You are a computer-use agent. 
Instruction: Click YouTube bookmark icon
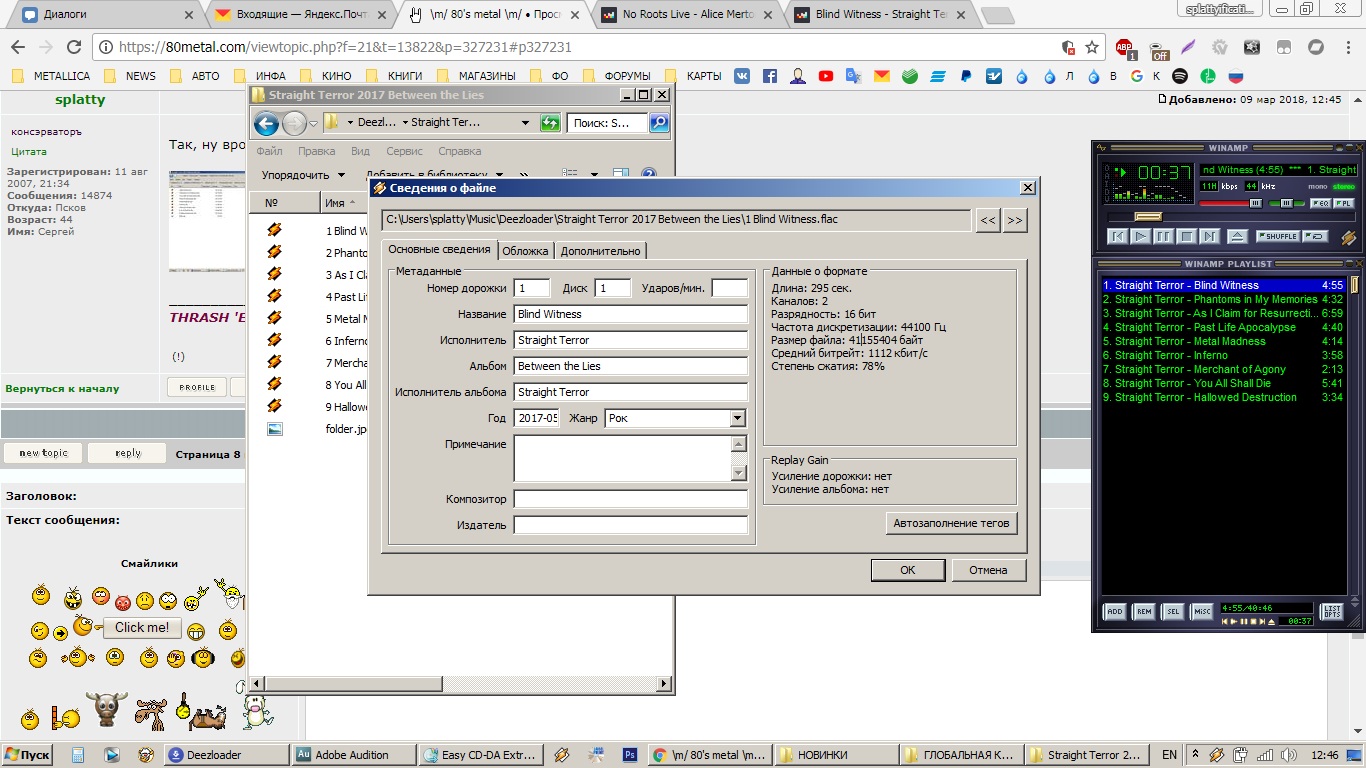tap(826, 76)
